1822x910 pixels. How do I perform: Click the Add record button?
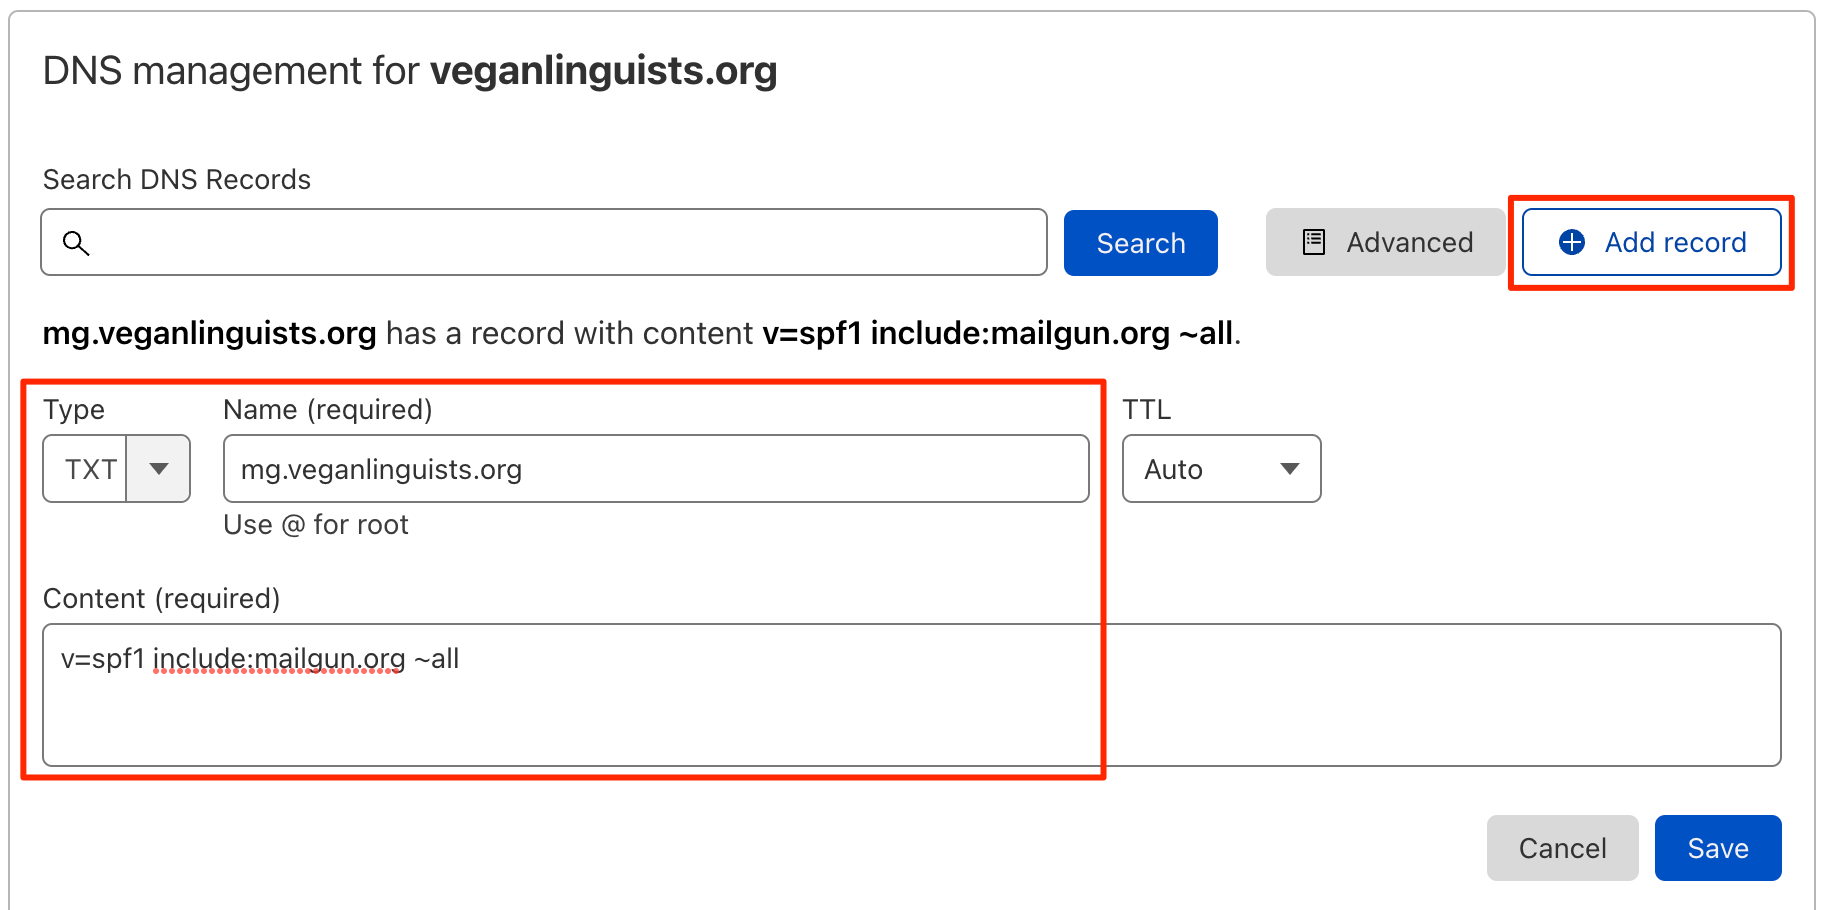coord(1651,242)
